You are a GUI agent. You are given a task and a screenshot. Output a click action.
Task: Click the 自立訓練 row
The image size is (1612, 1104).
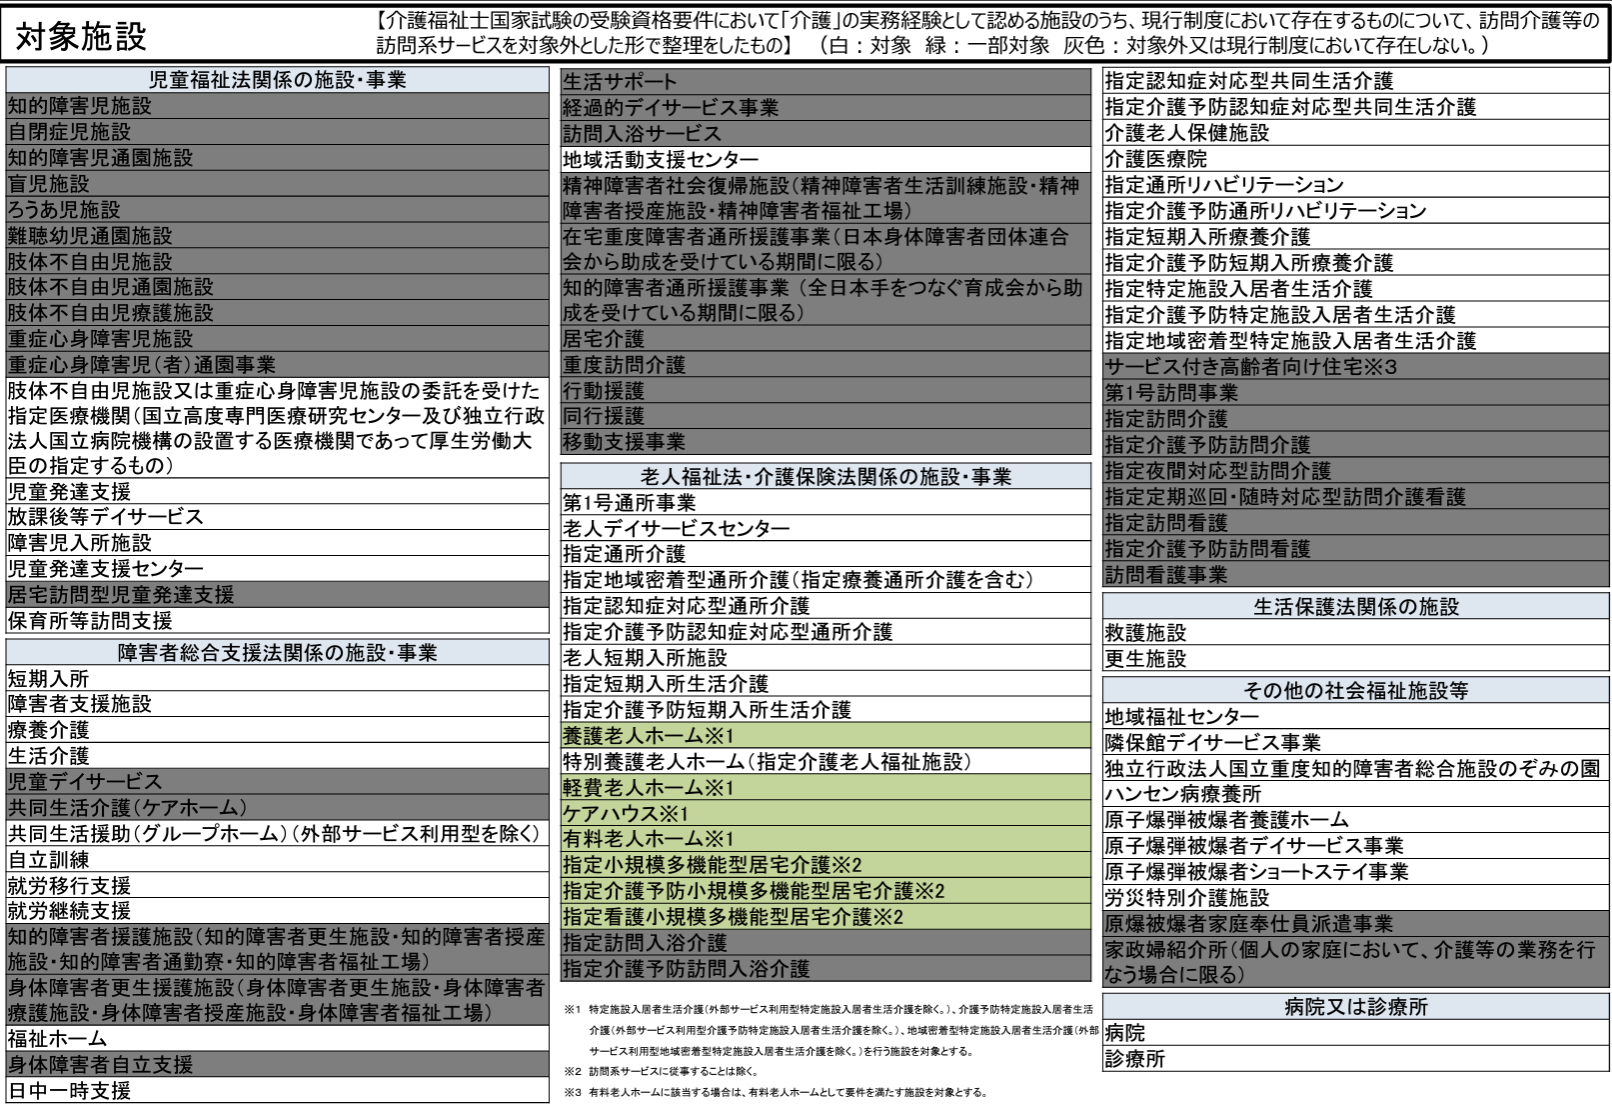coord(277,860)
